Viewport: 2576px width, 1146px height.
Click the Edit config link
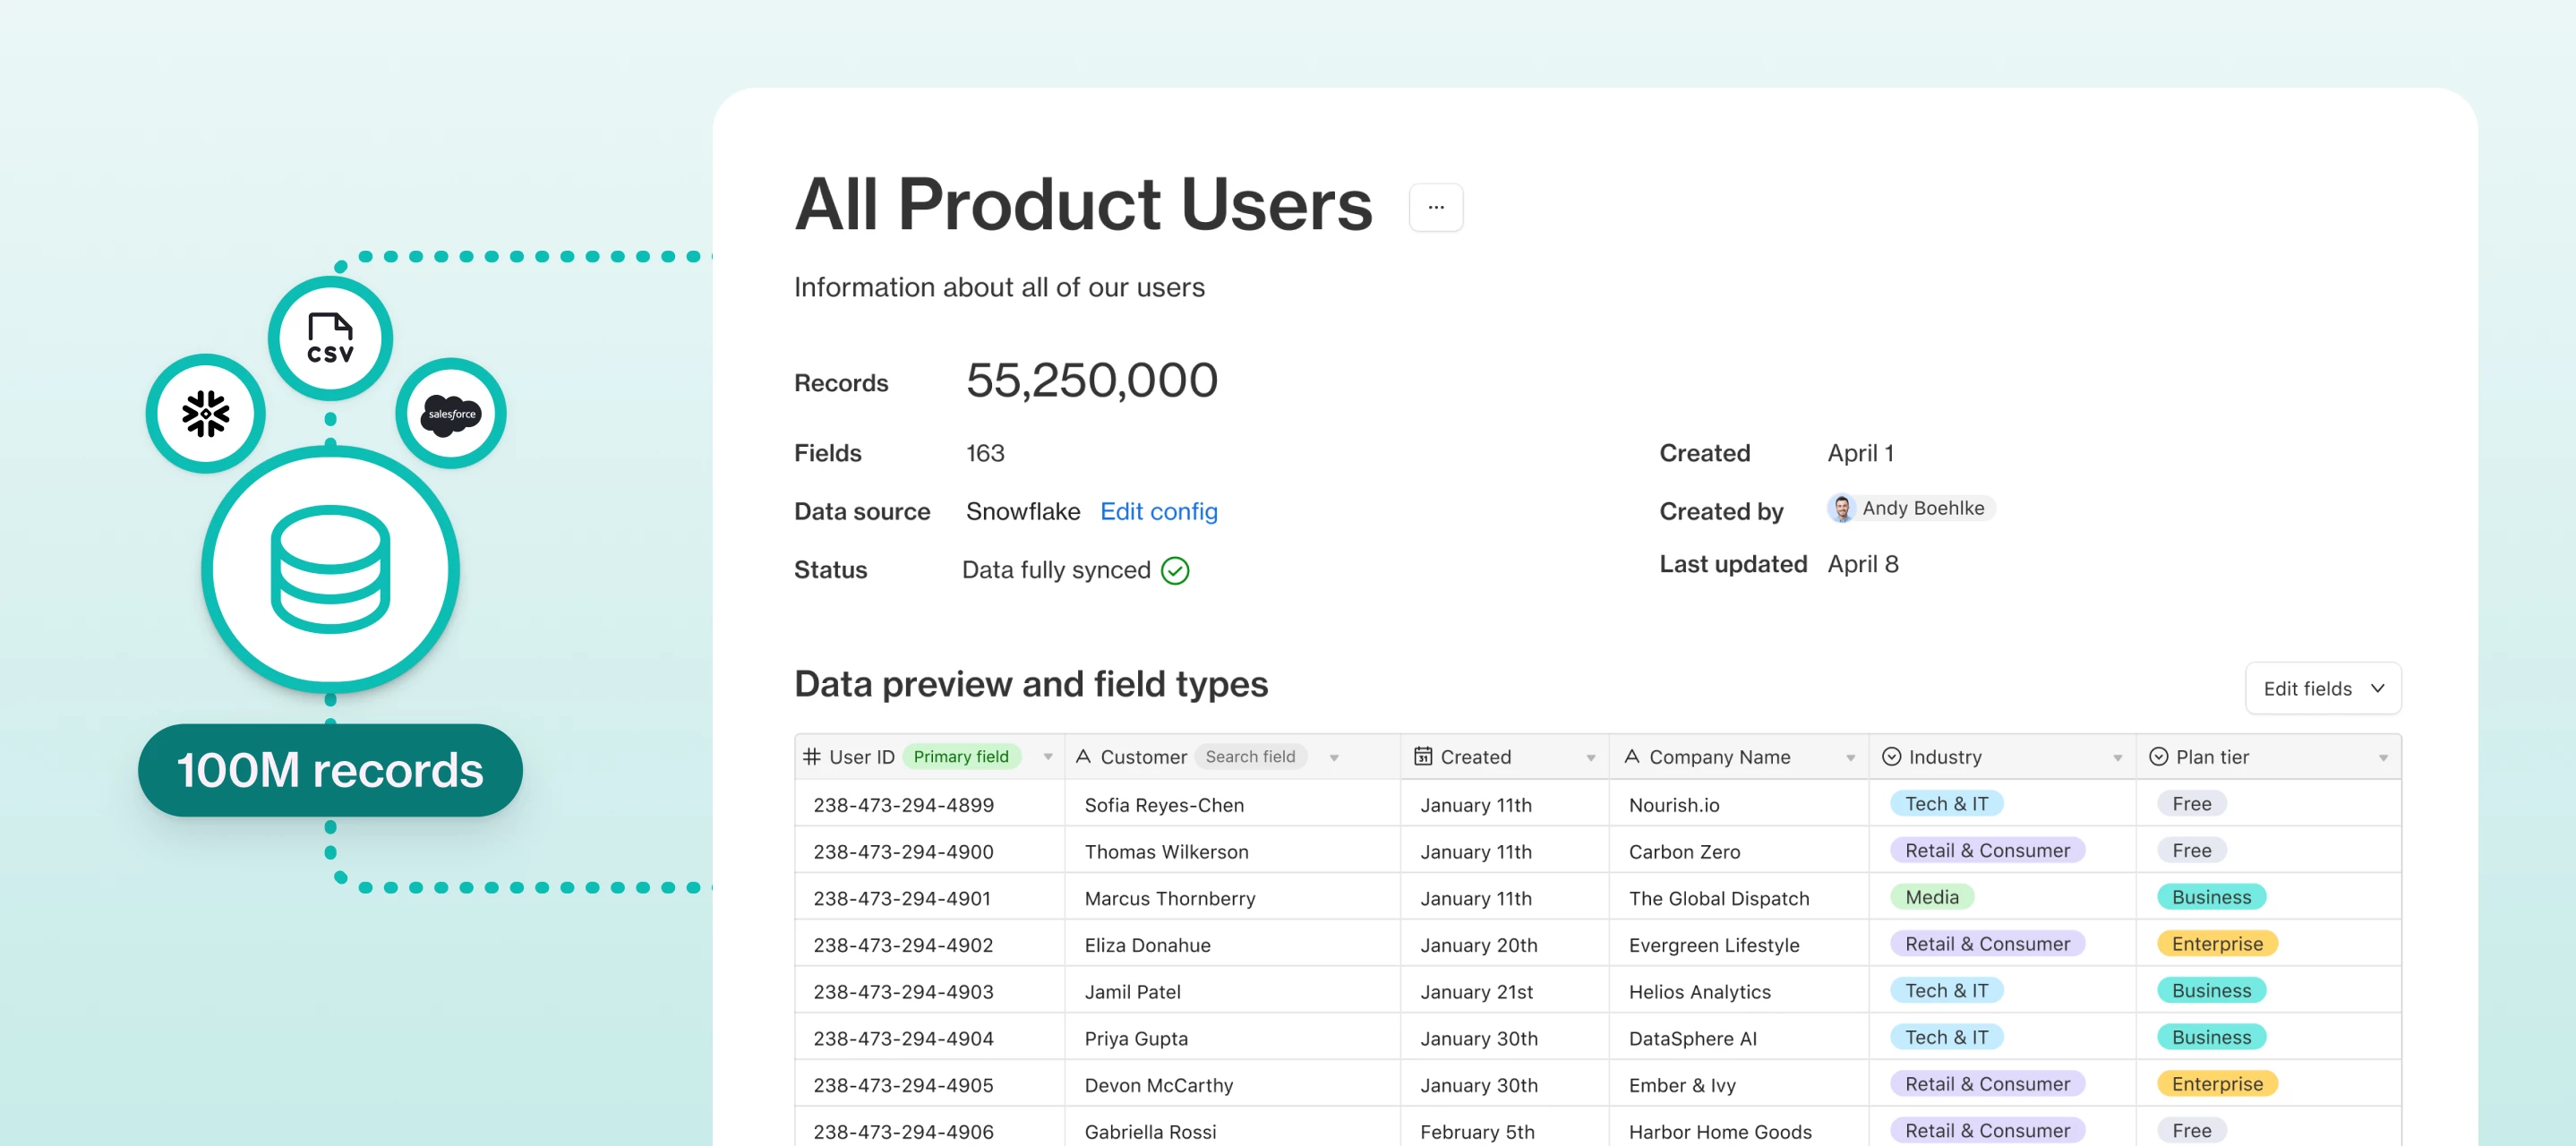[x=1158, y=511]
